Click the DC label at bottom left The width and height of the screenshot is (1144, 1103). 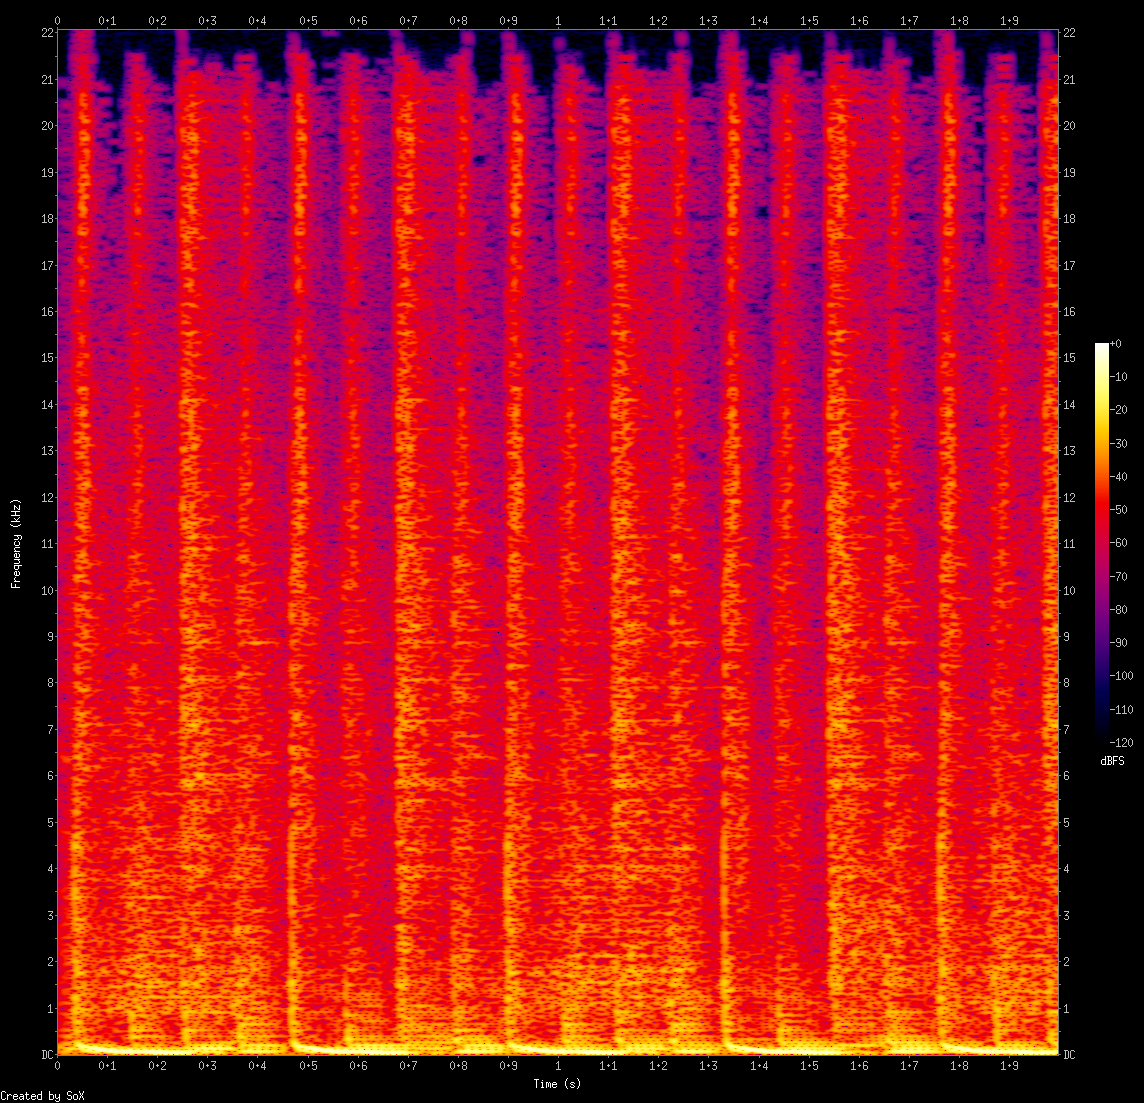pos(48,1055)
